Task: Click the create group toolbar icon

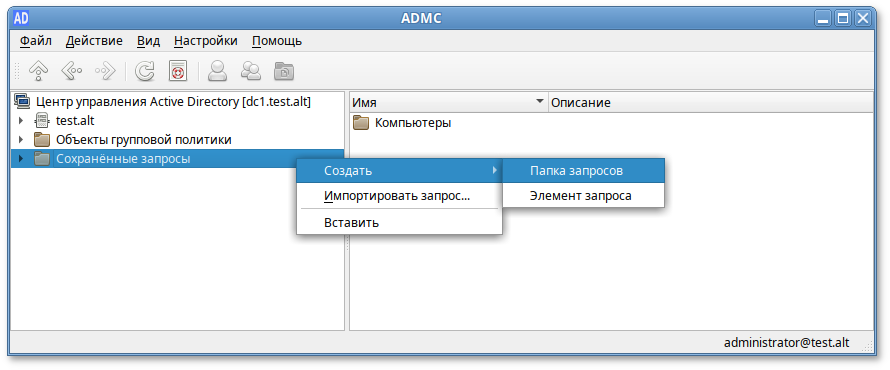Action: [250, 70]
